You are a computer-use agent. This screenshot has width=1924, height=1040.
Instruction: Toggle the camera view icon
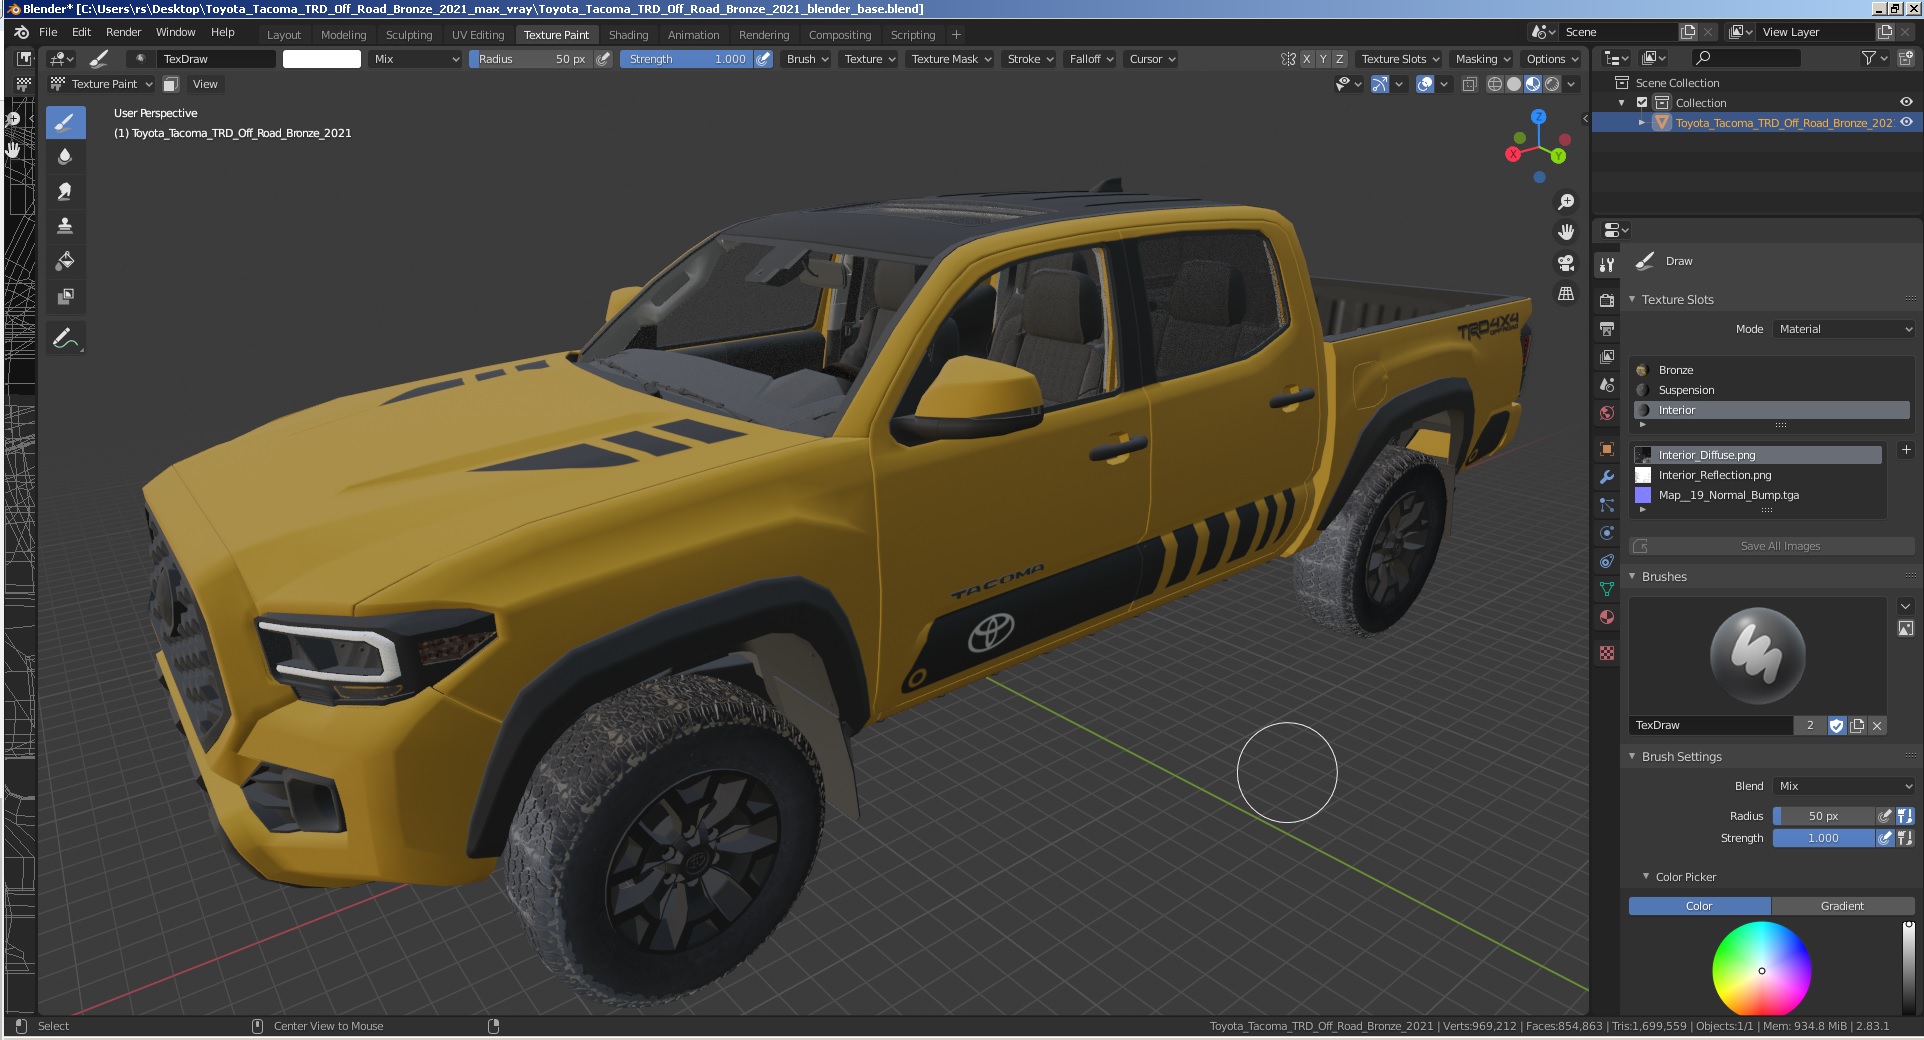point(1566,263)
